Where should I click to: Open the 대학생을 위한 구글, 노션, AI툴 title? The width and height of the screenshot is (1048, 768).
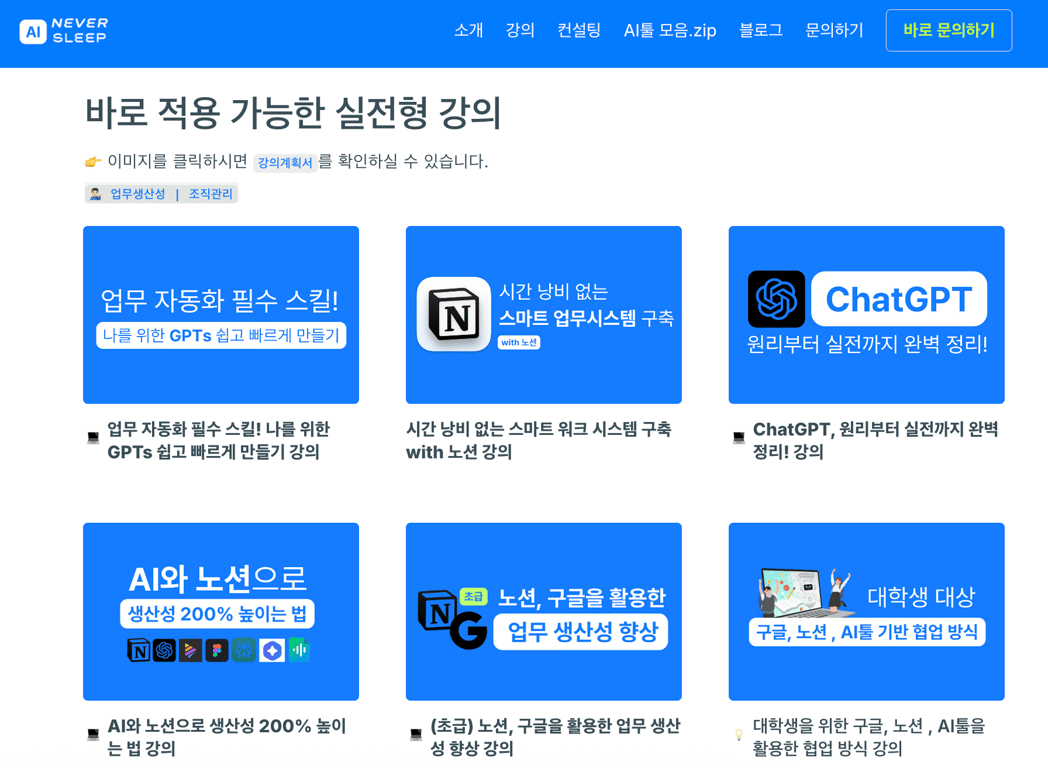[869, 737]
